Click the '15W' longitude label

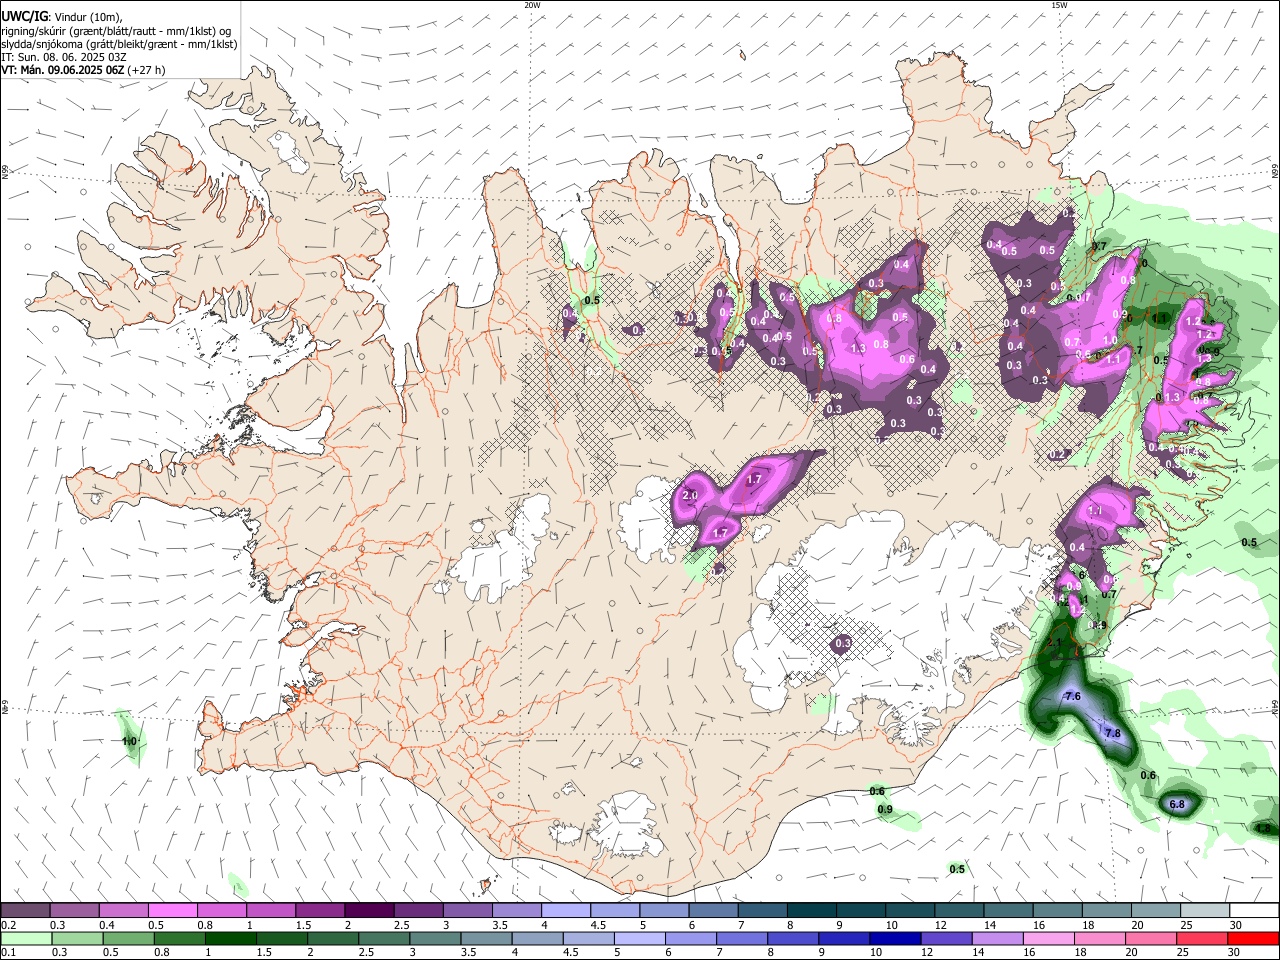(x=1059, y=5)
